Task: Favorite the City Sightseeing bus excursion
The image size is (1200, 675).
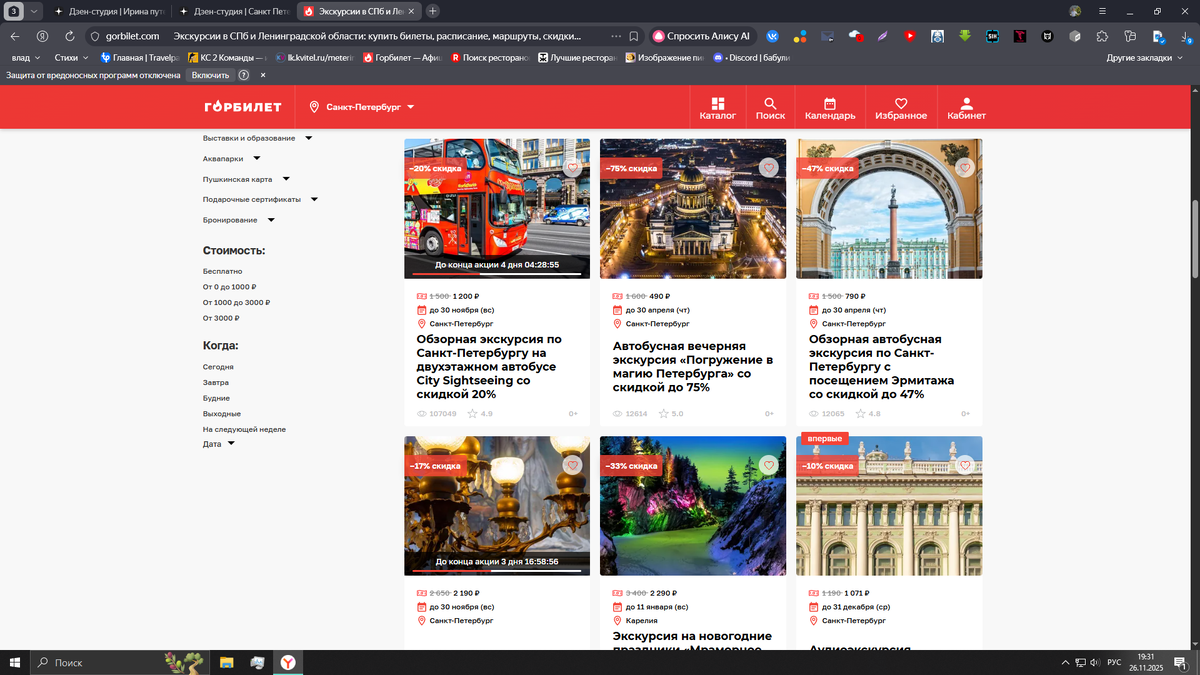Action: (x=572, y=167)
